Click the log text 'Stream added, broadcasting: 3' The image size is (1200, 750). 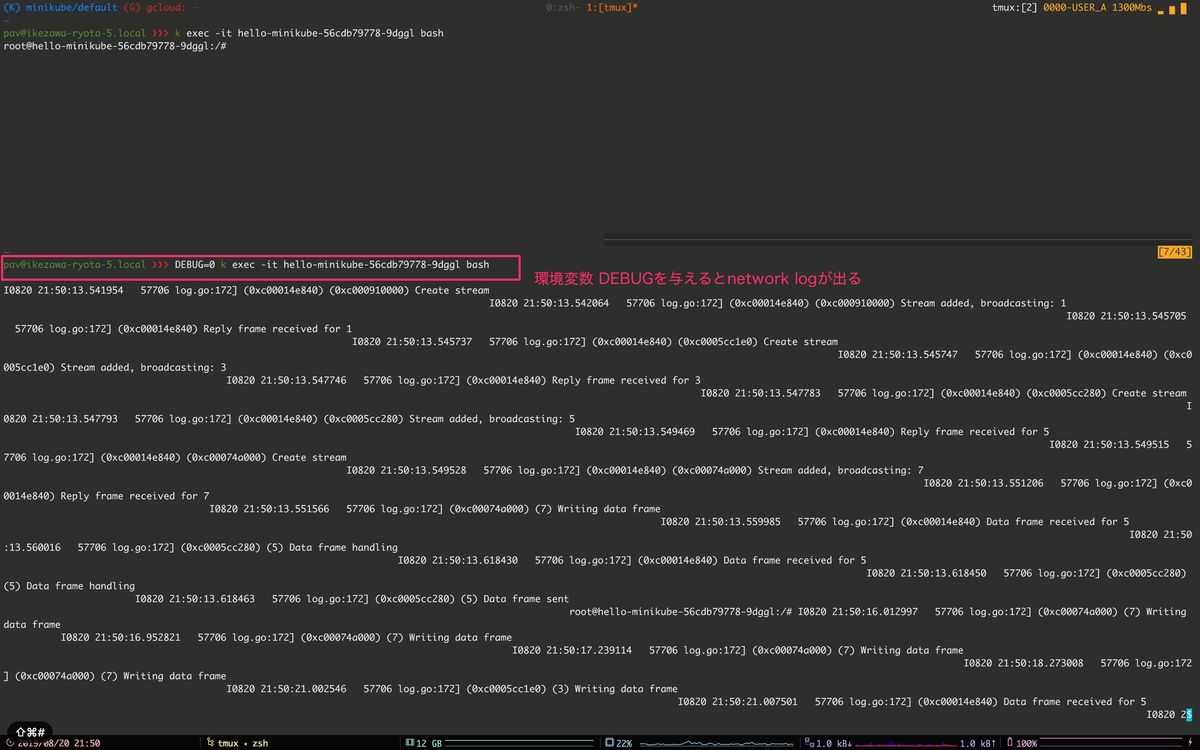click(x=143, y=367)
